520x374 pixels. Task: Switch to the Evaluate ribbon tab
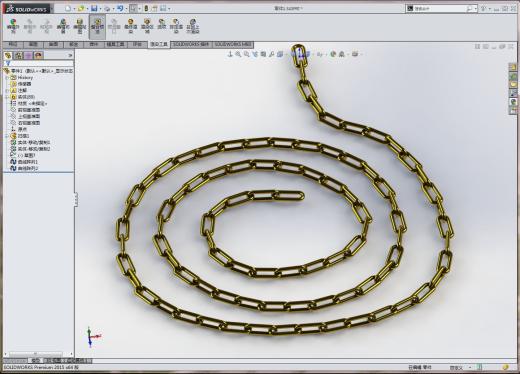[x=137, y=44]
